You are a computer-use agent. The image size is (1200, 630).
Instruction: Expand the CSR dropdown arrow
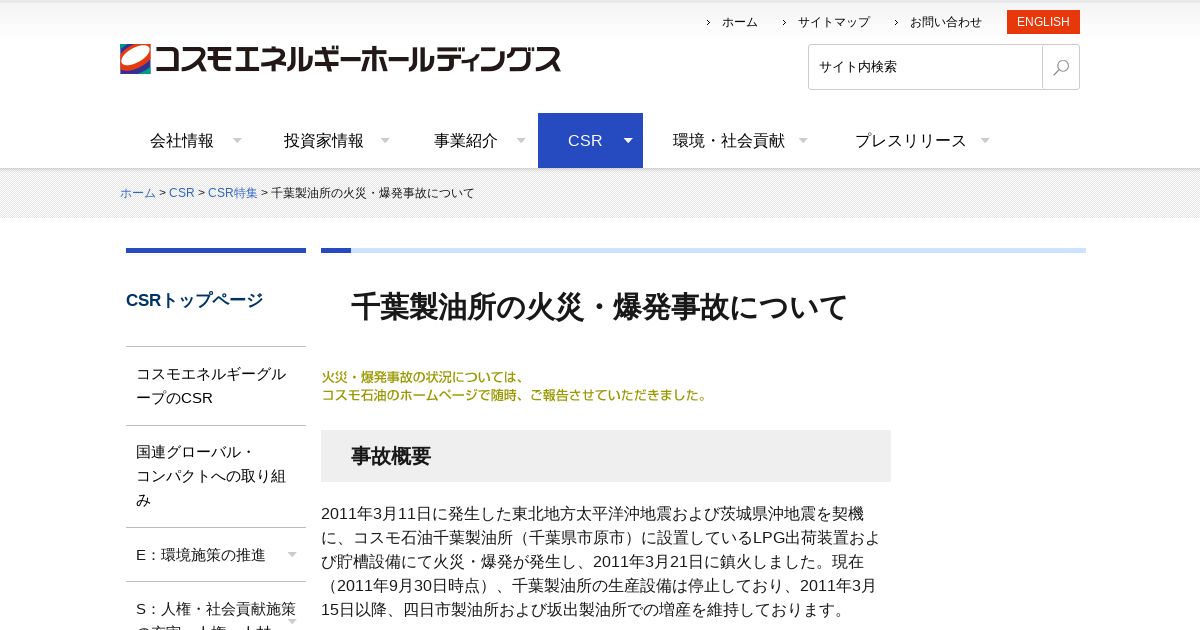[x=628, y=140]
